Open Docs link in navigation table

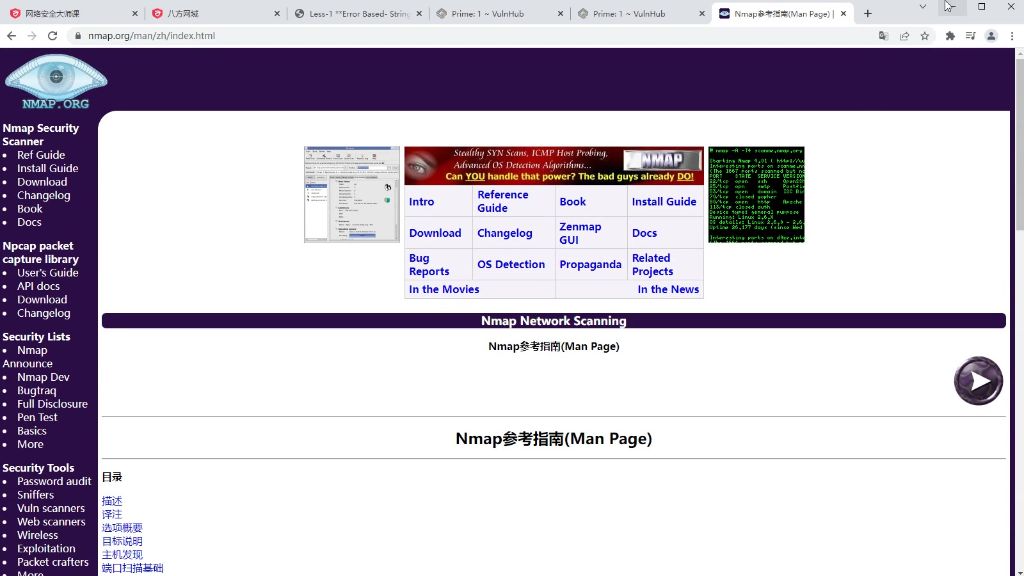point(644,233)
